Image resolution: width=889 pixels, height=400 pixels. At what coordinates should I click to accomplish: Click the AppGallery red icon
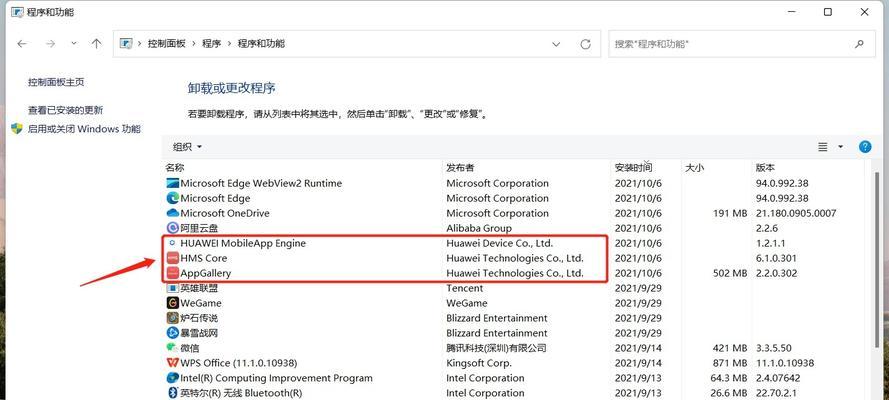click(x=172, y=273)
